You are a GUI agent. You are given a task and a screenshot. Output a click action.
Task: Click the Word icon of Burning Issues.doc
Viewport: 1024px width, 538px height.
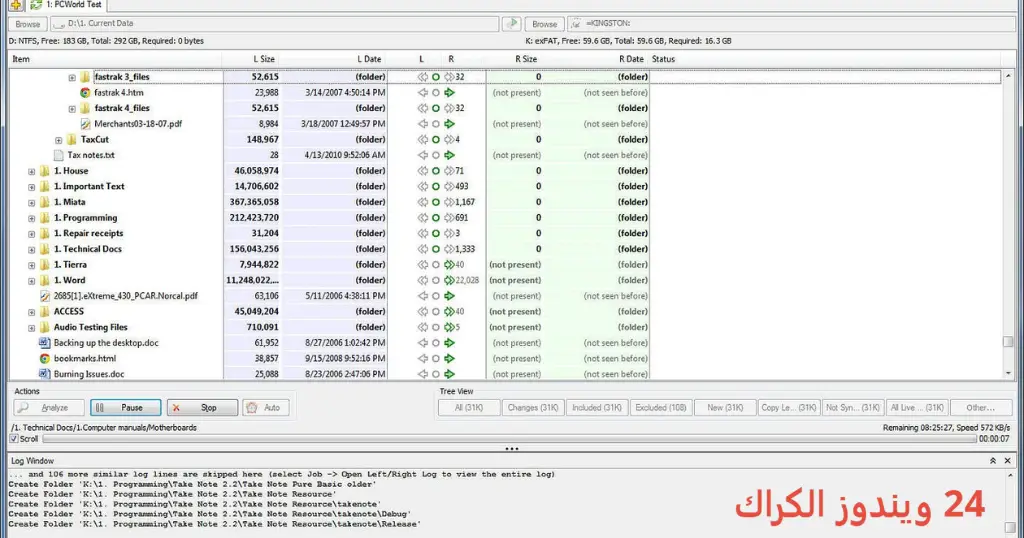(44, 374)
